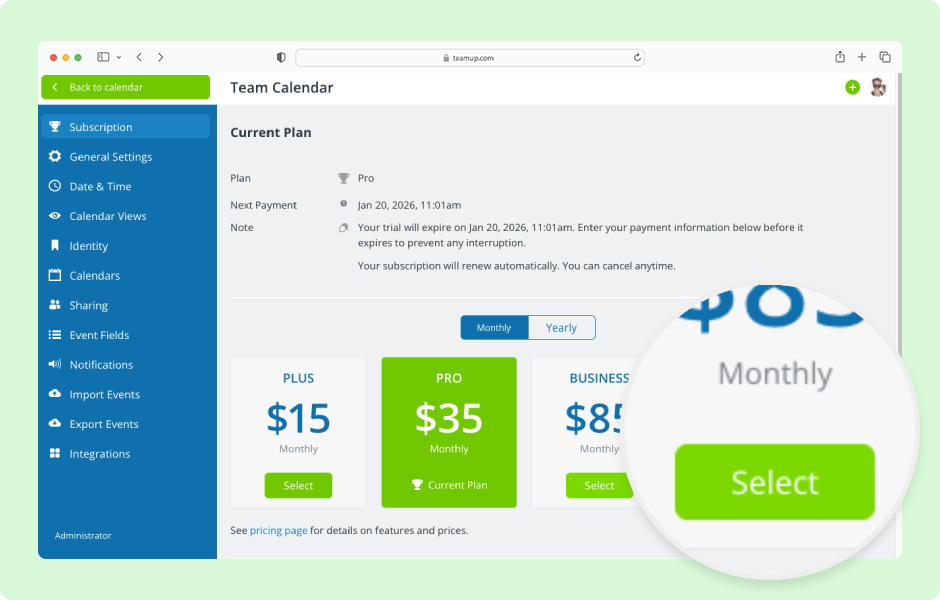The height and width of the screenshot is (600, 940).
Task: Click the green add event plus icon
Action: point(852,88)
